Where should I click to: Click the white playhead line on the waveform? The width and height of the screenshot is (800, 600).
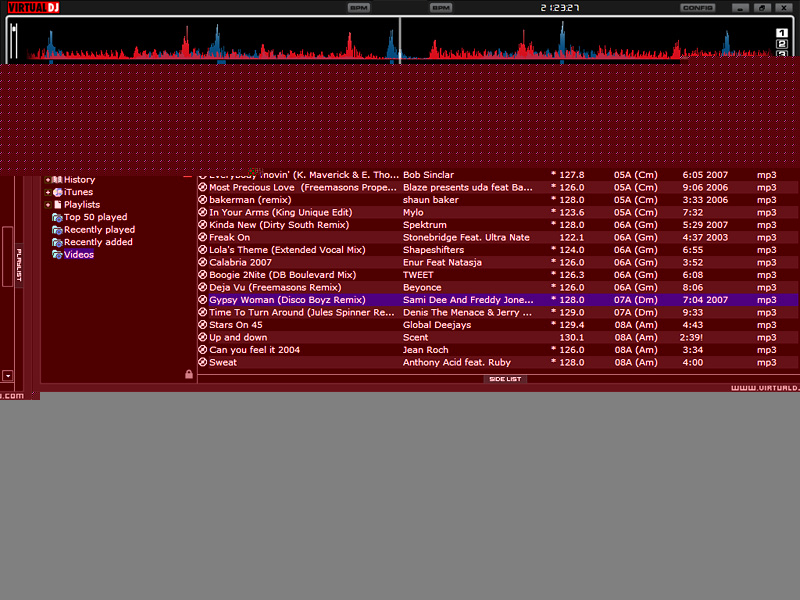(x=399, y=40)
